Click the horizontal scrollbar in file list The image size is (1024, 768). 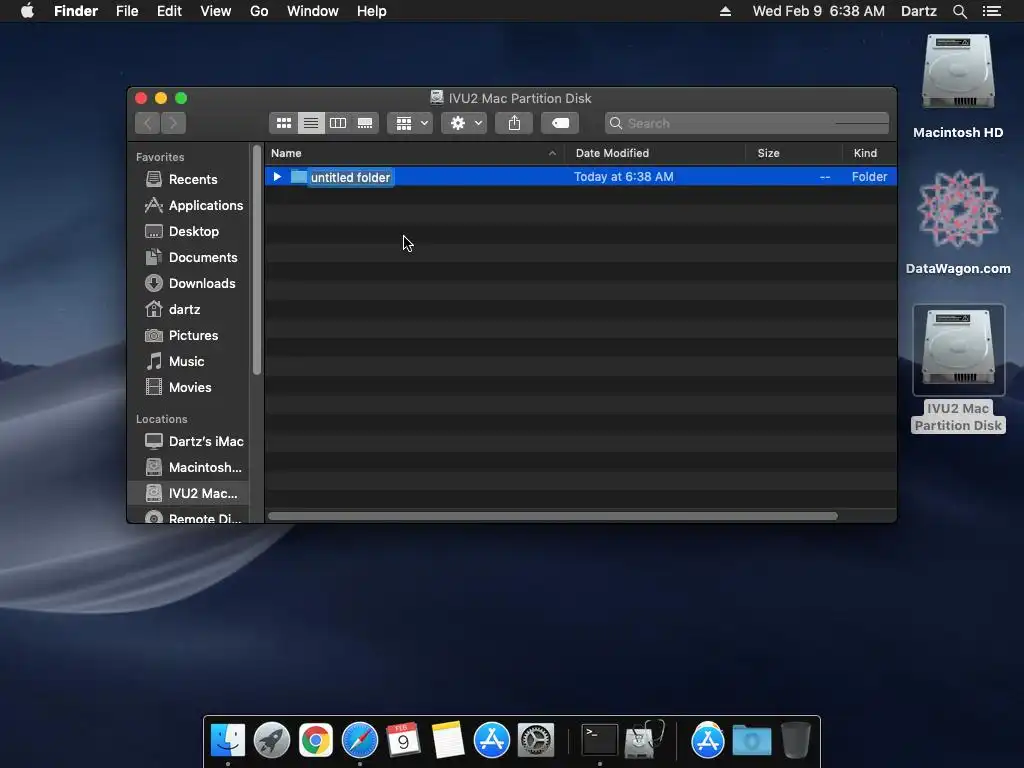click(x=553, y=516)
